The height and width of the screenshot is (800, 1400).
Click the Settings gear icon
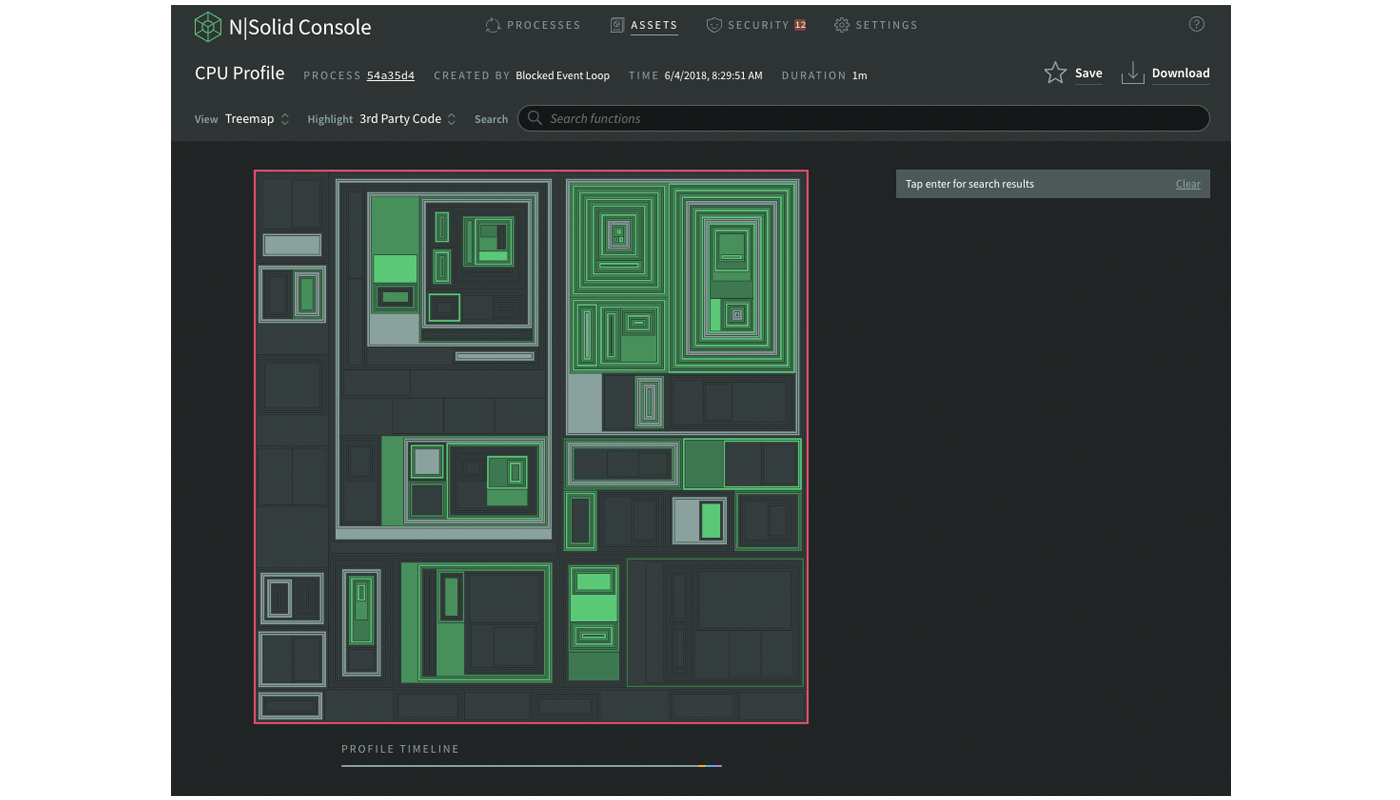(841, 25)
